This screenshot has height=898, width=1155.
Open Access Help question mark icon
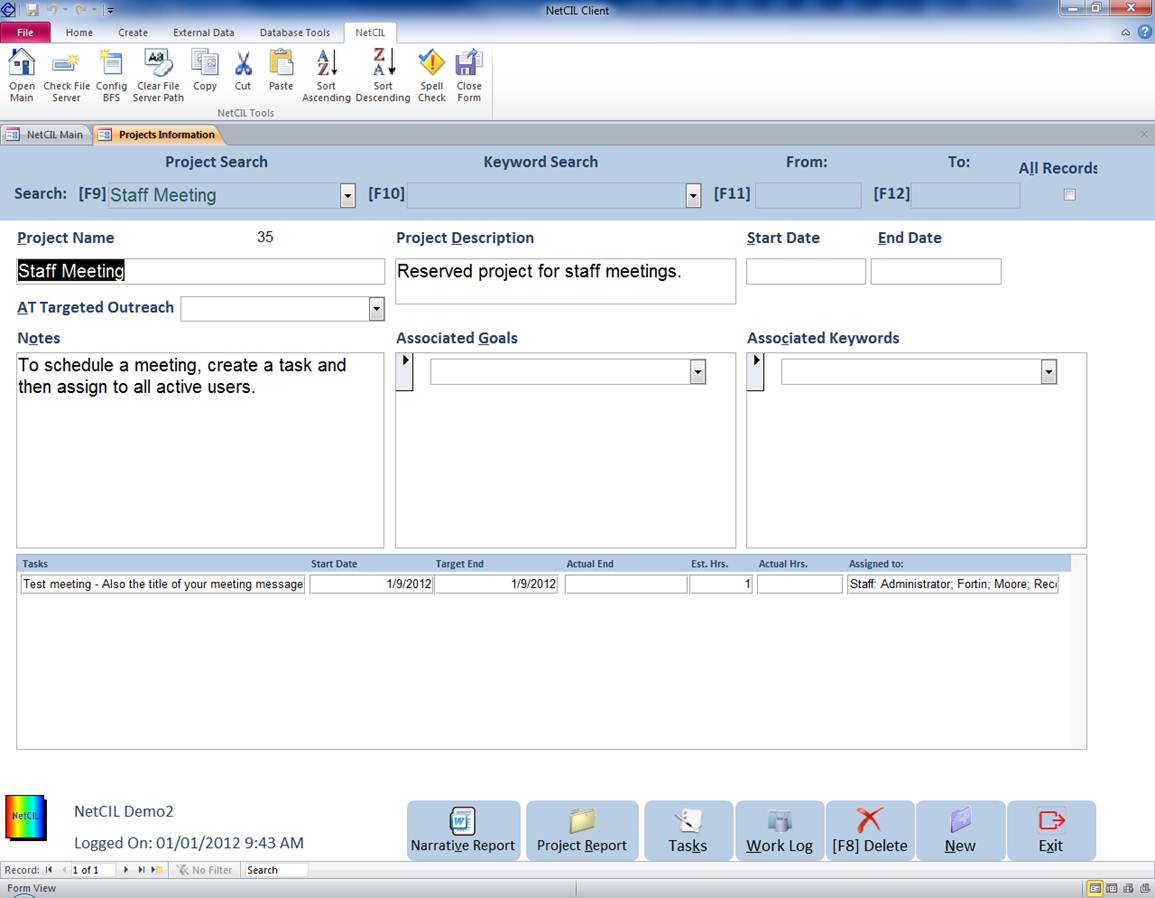click(x=1144, y=32)
